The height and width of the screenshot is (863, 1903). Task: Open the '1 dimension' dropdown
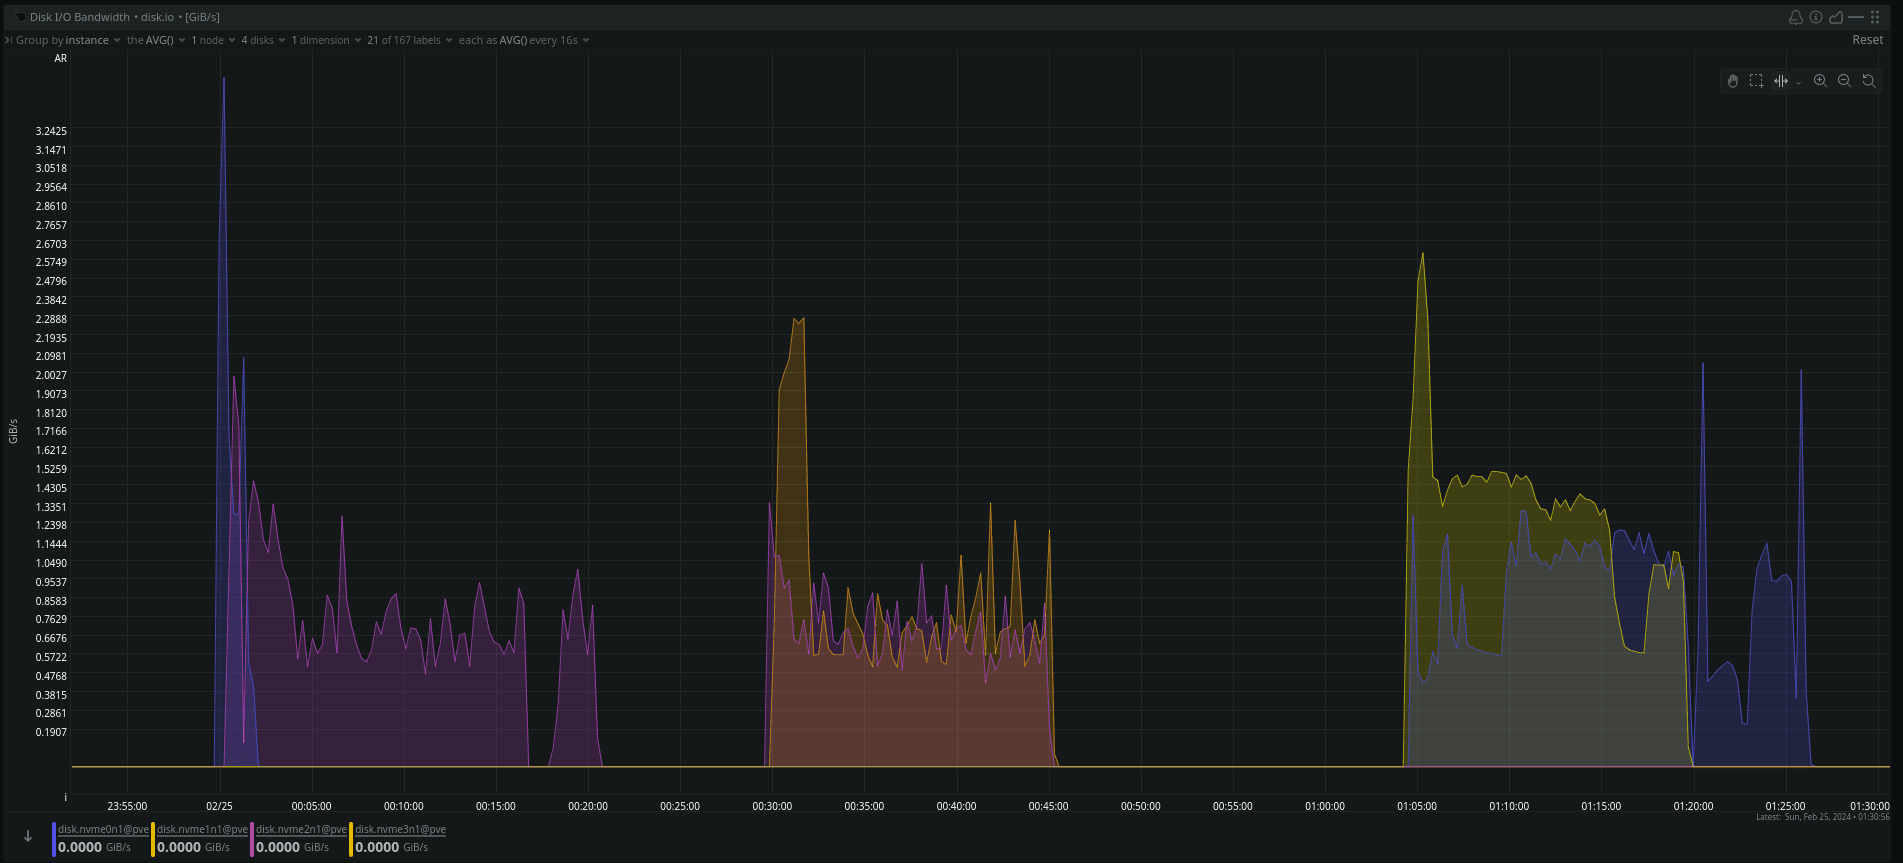326,40
